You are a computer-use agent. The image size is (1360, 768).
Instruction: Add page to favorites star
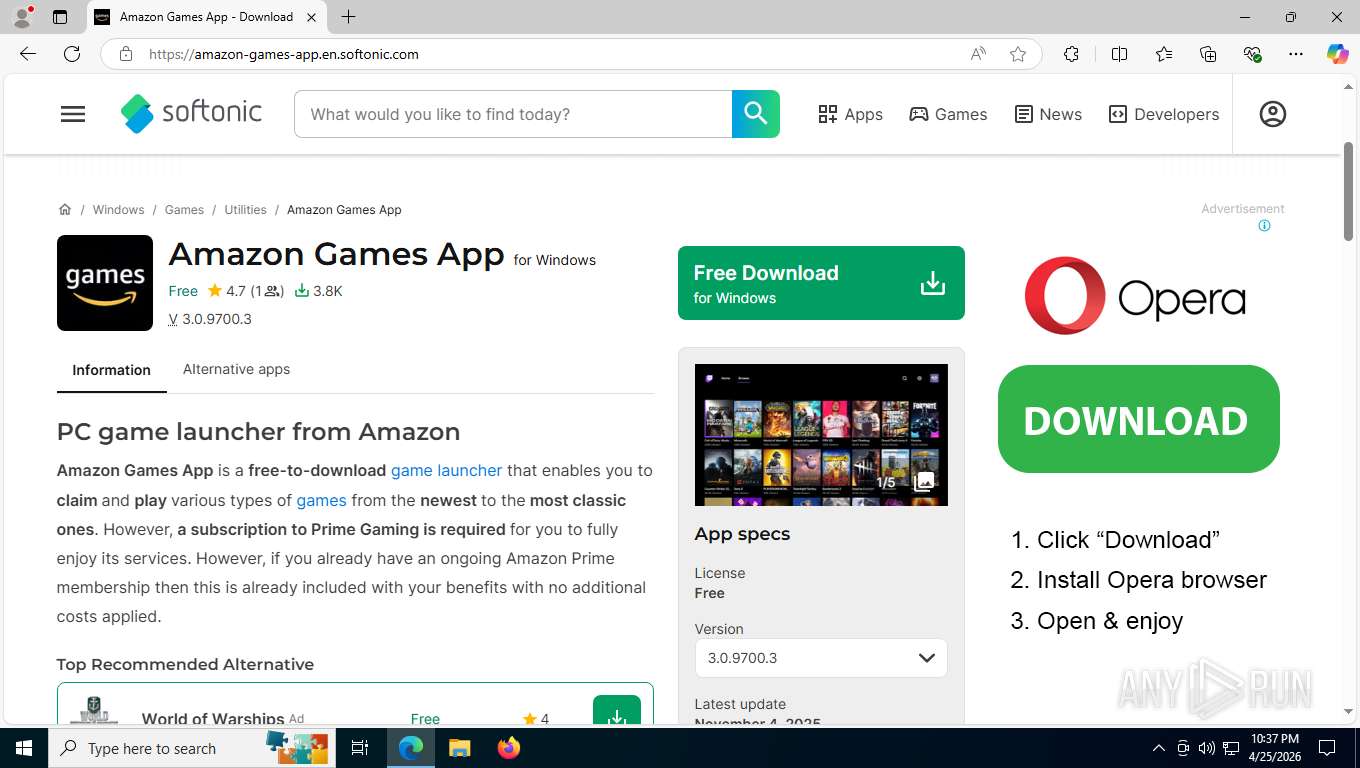click(x=1018, y=54)
